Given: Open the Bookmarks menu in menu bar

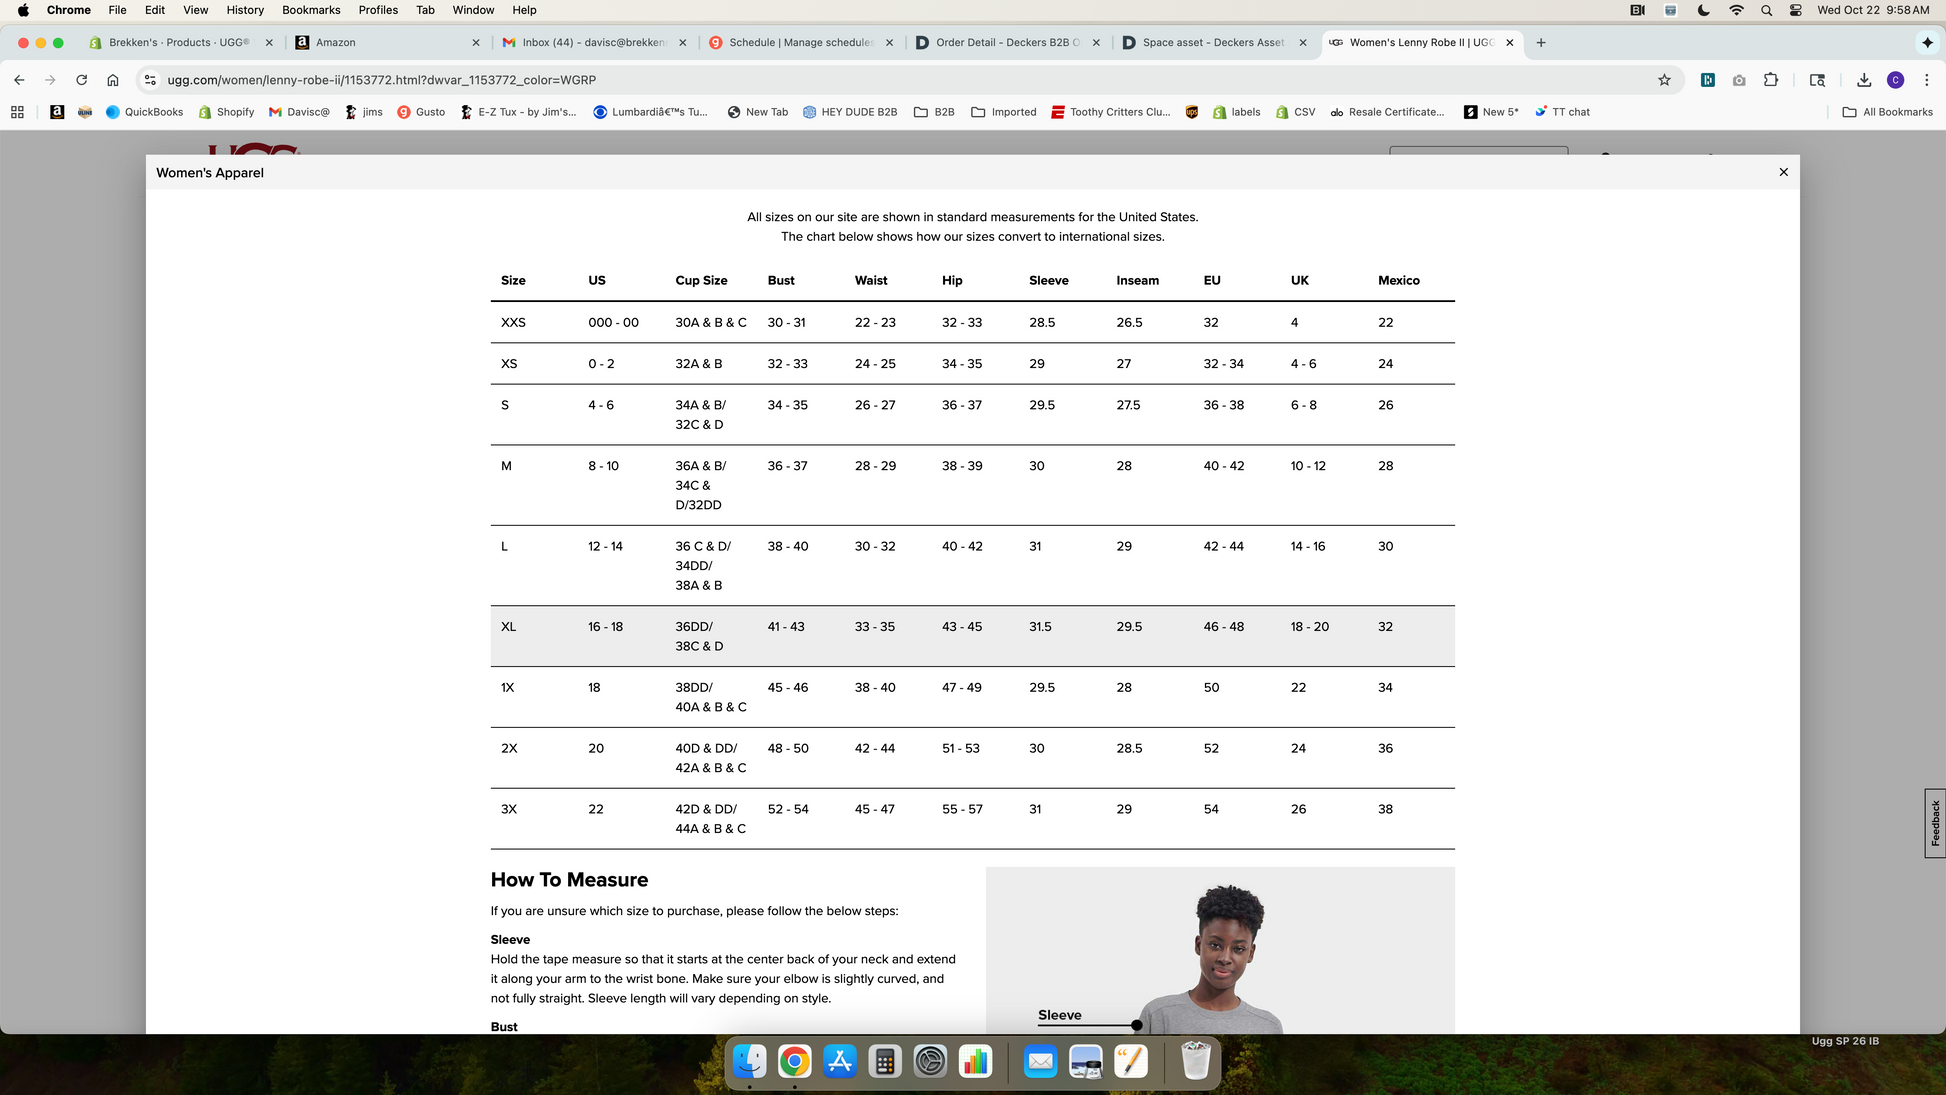Looking at the screenshot, I should pyautogui.click(x=311, y=10).
